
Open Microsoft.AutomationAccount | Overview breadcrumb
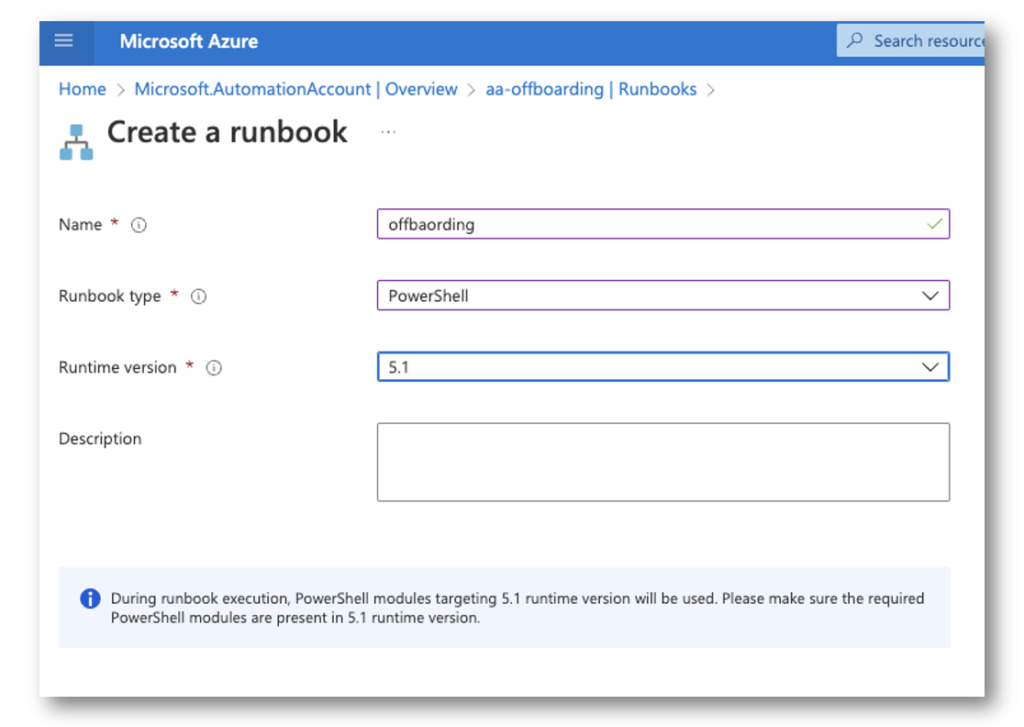[x=296, y=89]
